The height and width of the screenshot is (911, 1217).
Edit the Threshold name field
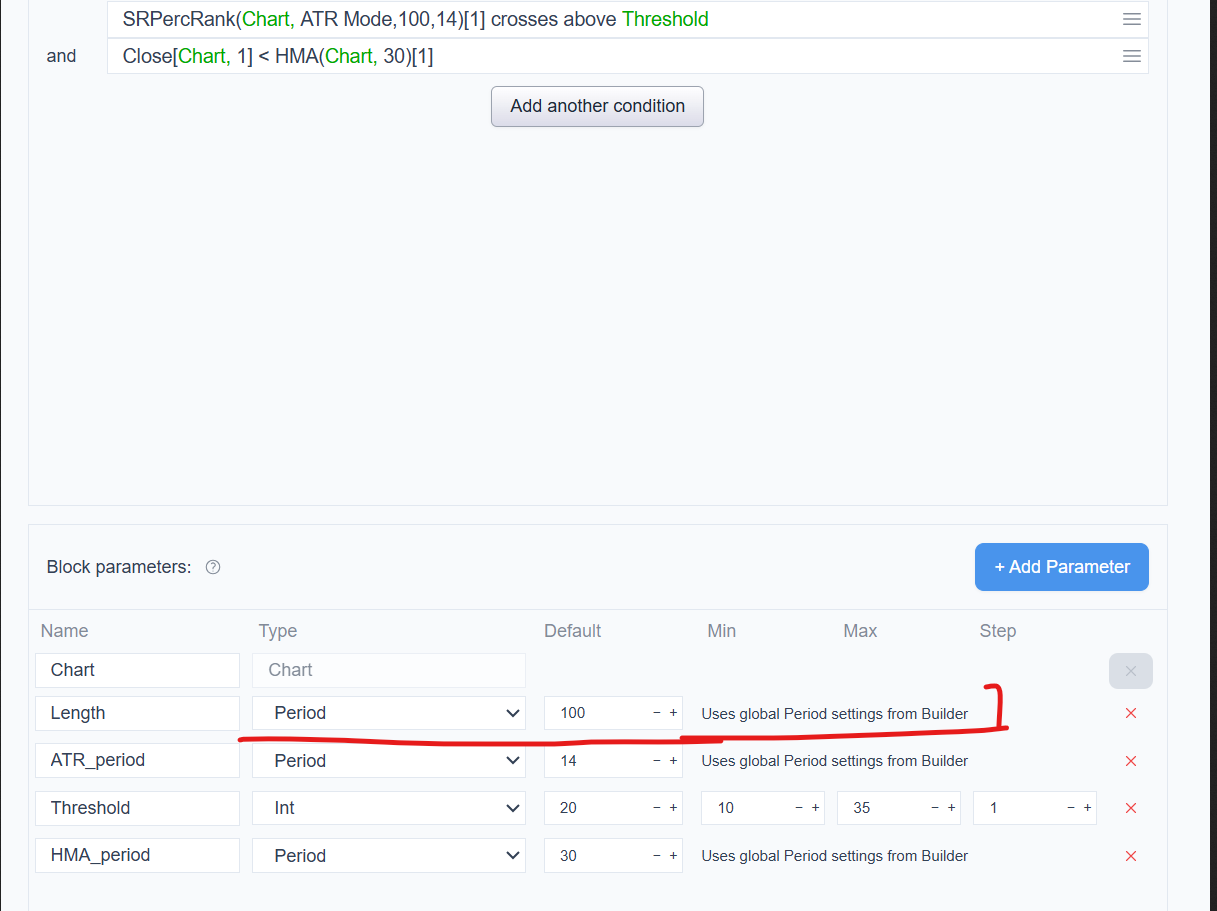pyautogui.click(x=138, y=808)
